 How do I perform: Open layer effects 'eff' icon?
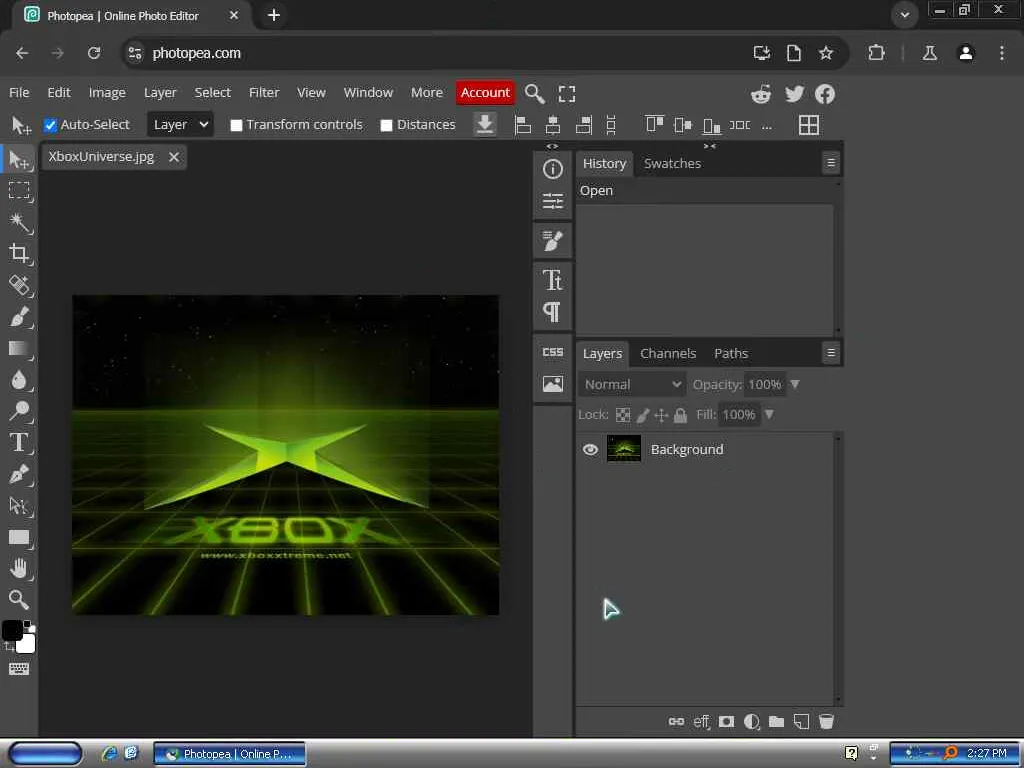click(x=701, y=721)
